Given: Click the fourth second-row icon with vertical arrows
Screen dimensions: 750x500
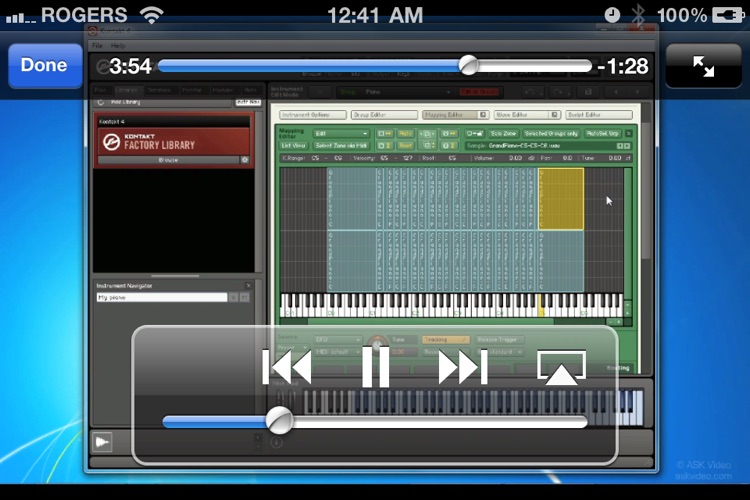Looking at the screenshot, I should tap(449, 145).
